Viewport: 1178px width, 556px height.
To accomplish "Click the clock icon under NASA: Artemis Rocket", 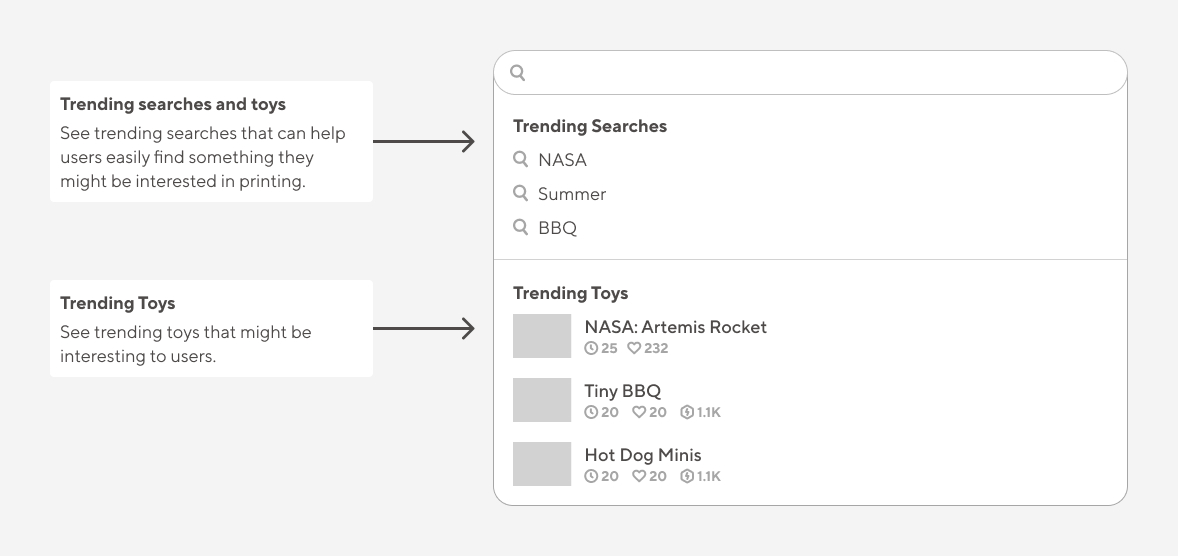I will pyautogui.click(x=591, y=348).
